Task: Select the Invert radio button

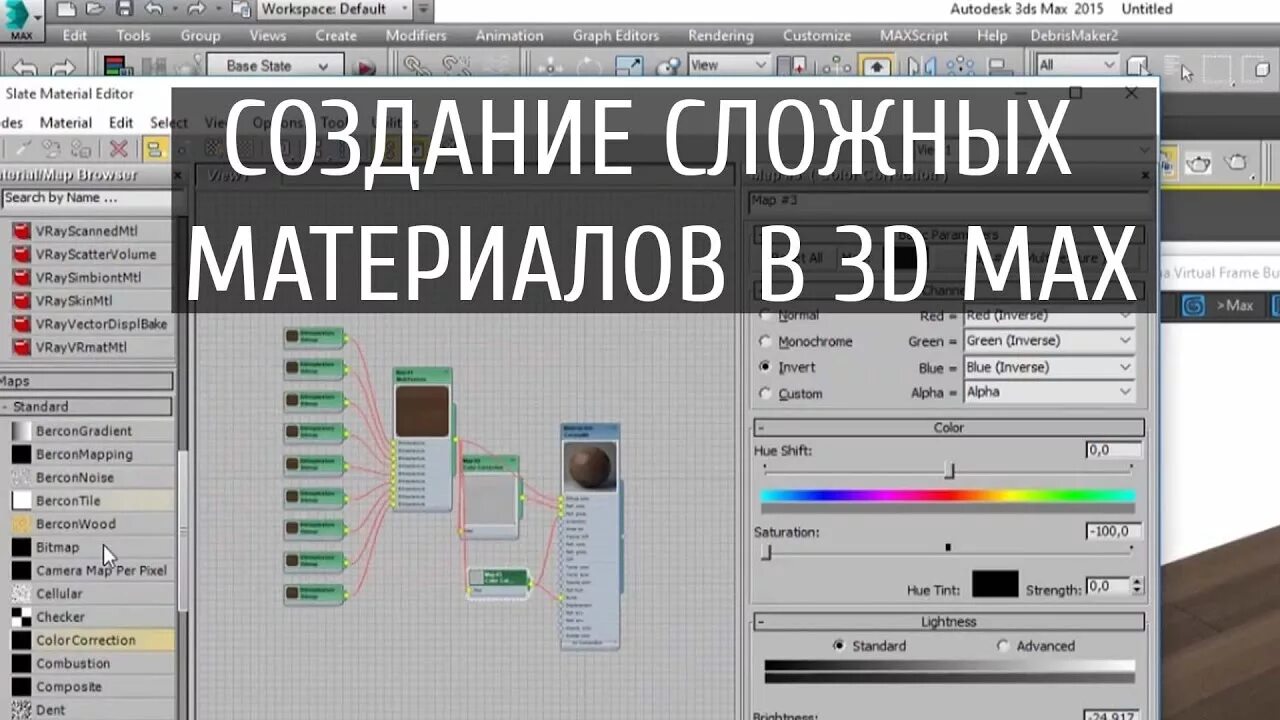Action: [x=766, y=367]
